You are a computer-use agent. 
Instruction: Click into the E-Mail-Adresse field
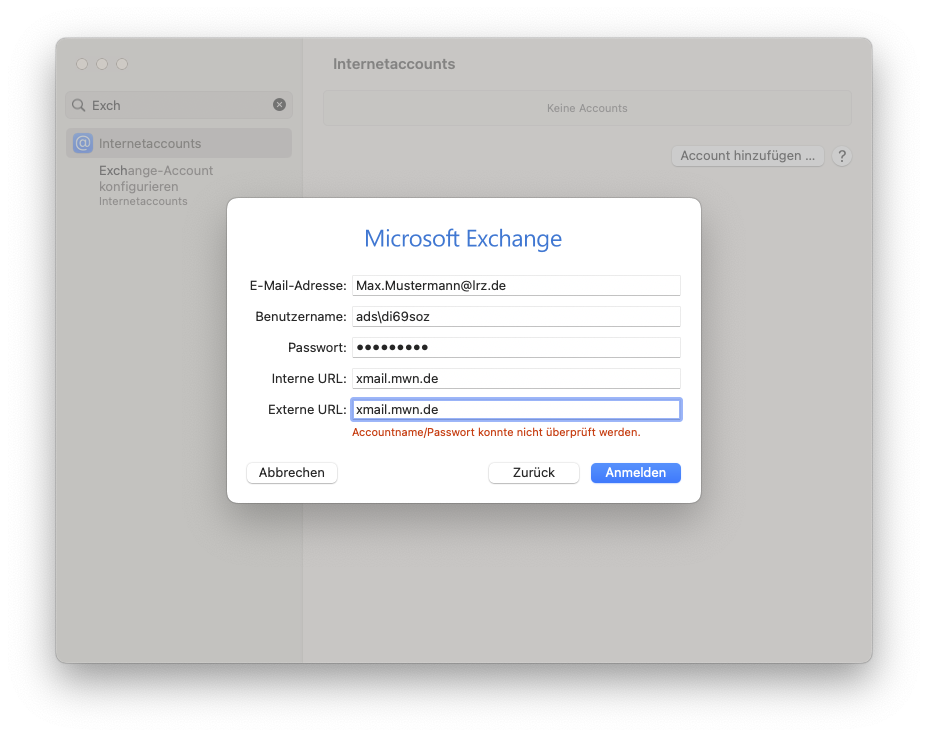point(516,286)
